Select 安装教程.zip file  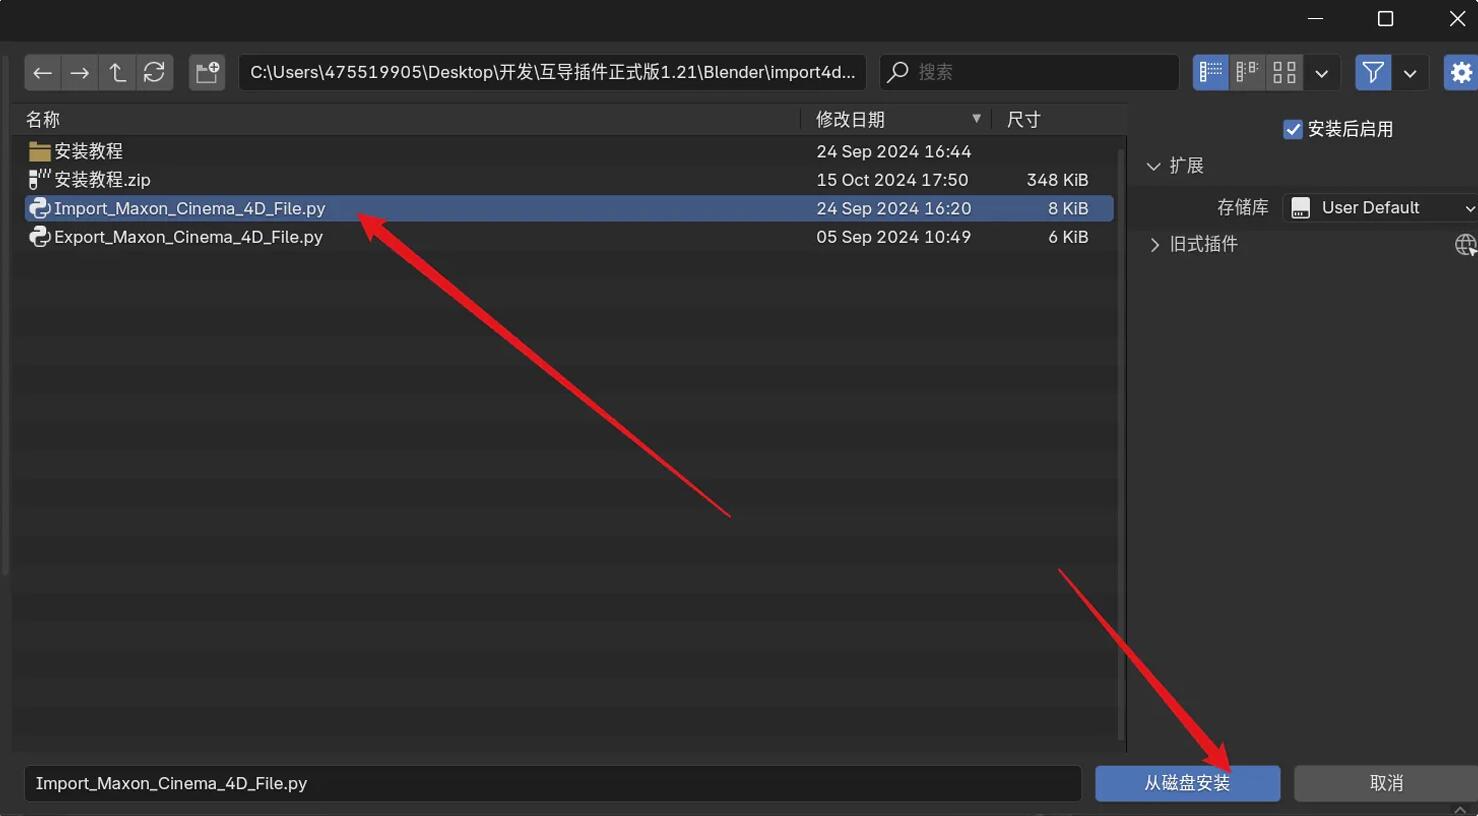click(568, 180)
